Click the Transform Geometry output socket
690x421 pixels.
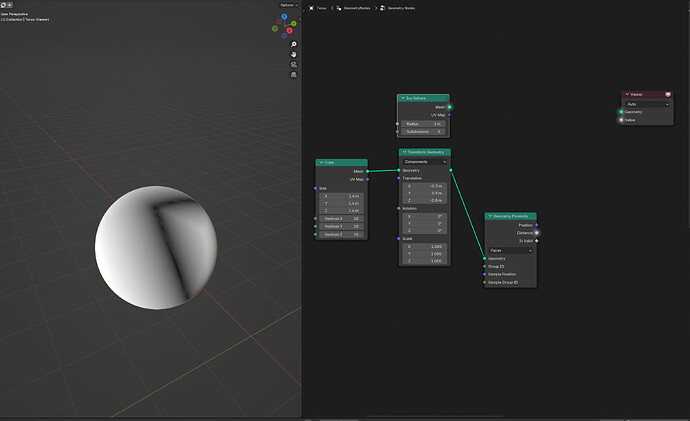(x=451, y=170)
